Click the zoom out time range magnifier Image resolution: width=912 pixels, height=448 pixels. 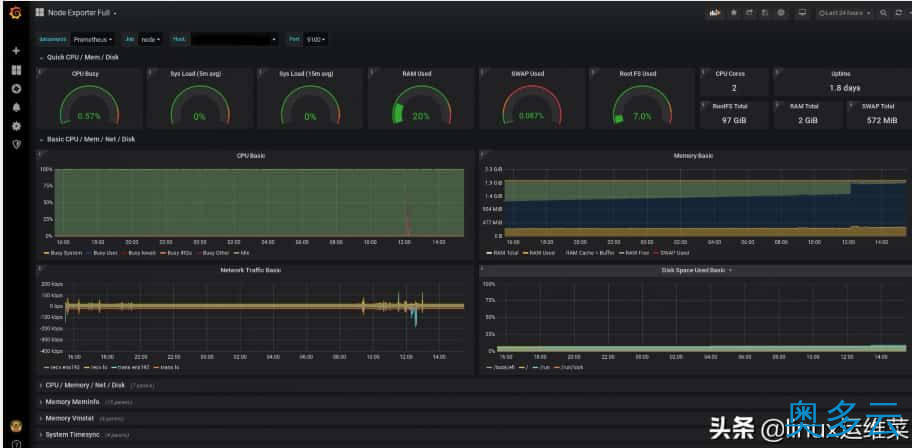[x=884, y=12]
